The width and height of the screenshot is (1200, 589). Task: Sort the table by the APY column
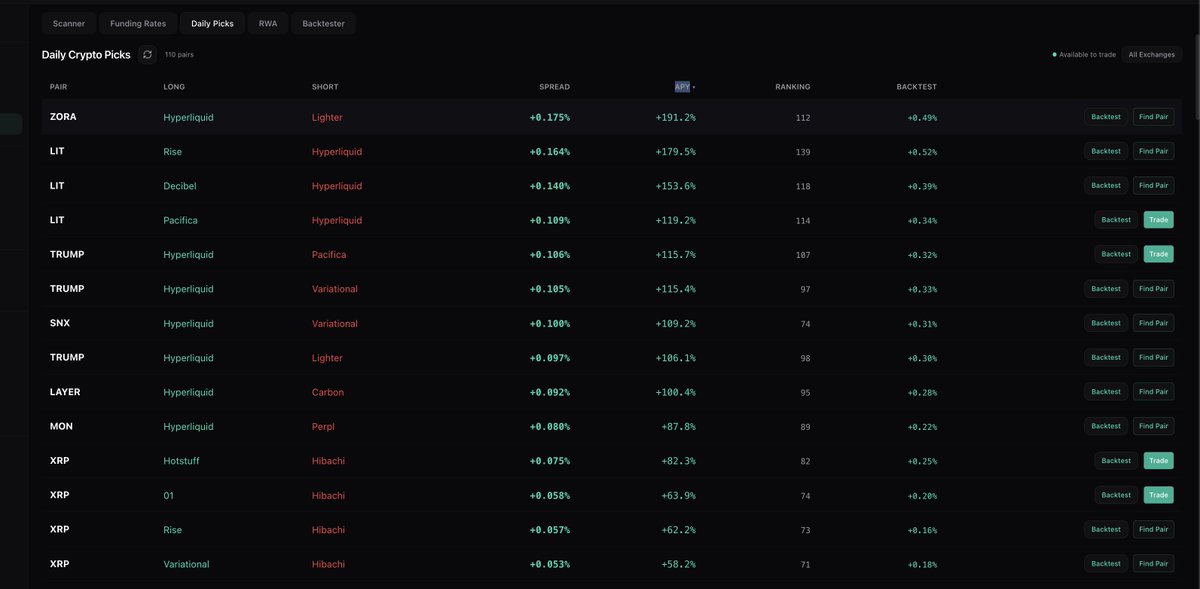684,87
